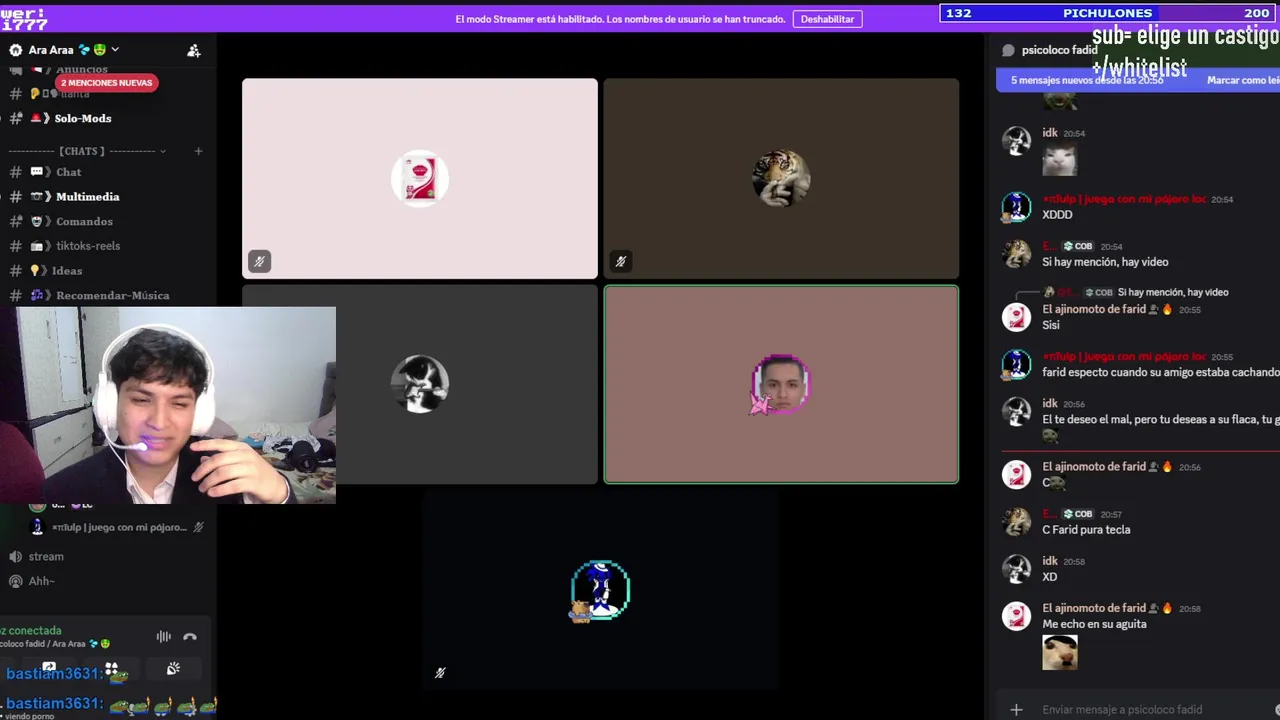Open the activities button in voice panel

tap(112, 668)
